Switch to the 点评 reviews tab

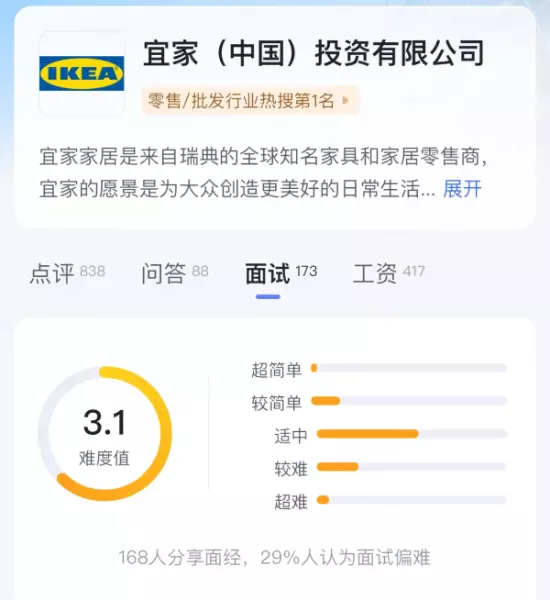click(x=67, y=273)
